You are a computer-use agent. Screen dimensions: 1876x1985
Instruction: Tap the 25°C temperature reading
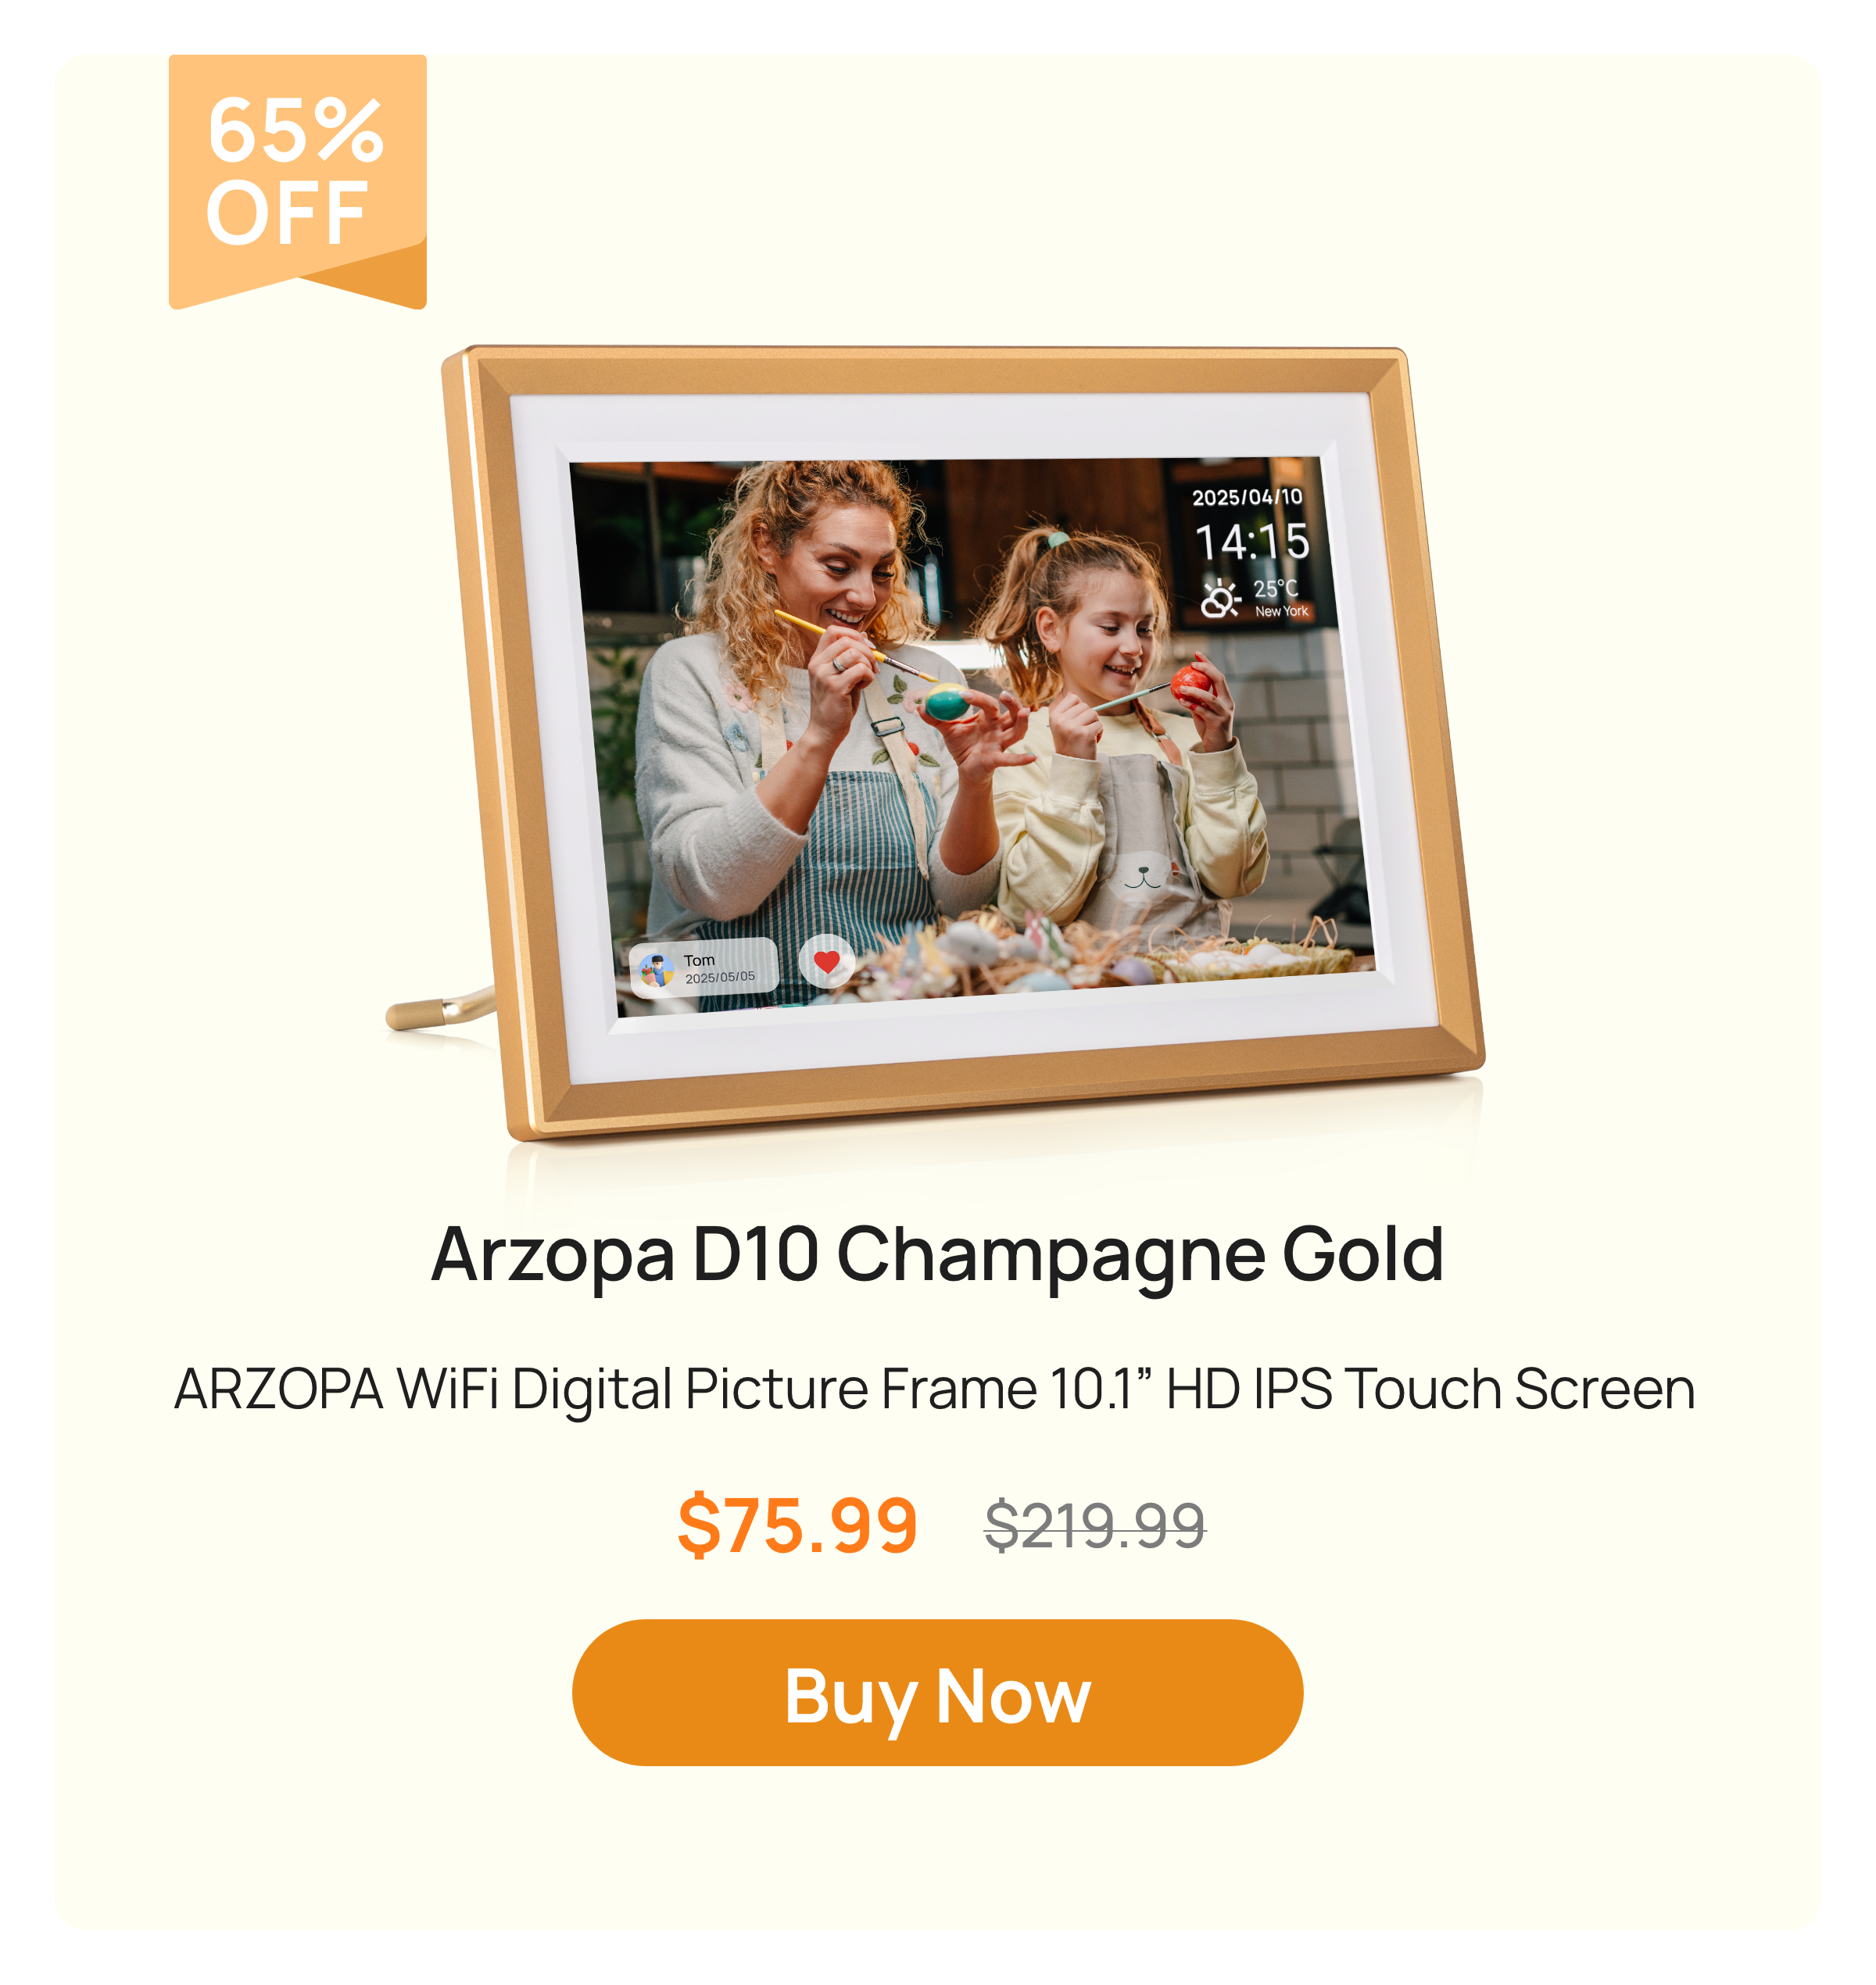pos(1275,588)
